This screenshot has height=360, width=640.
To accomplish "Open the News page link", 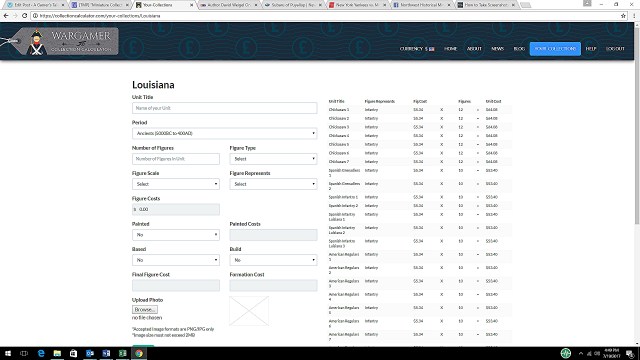I will click(498, 49).
